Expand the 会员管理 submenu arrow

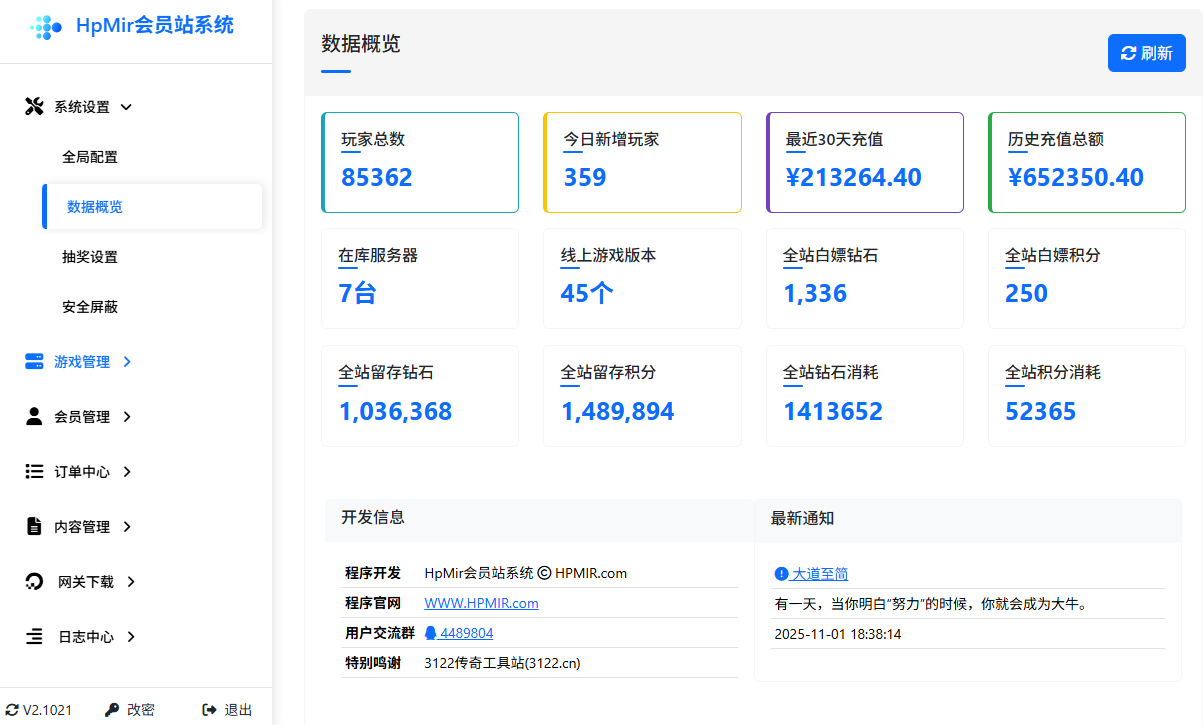pyautogui.click(x=127, y=417)
